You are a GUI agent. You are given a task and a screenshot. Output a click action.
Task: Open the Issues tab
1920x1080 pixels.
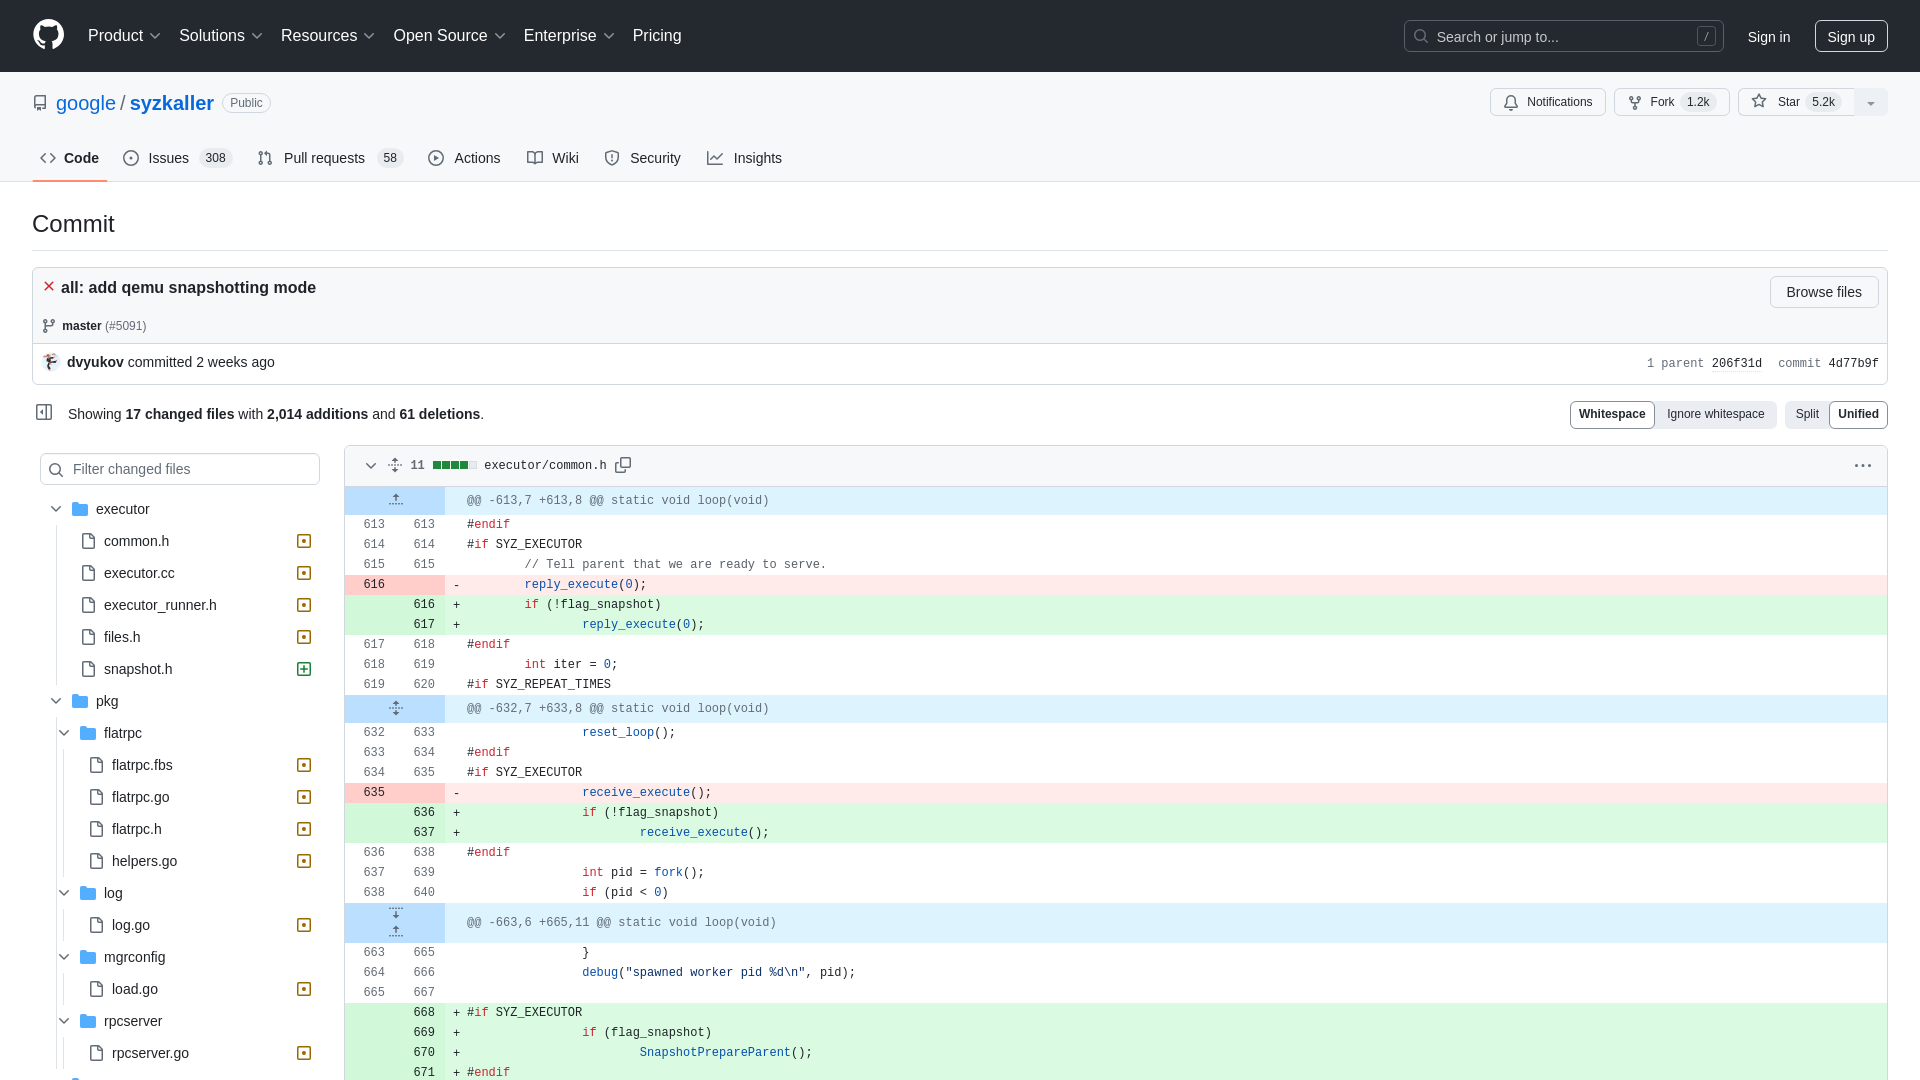pos(177,158)
